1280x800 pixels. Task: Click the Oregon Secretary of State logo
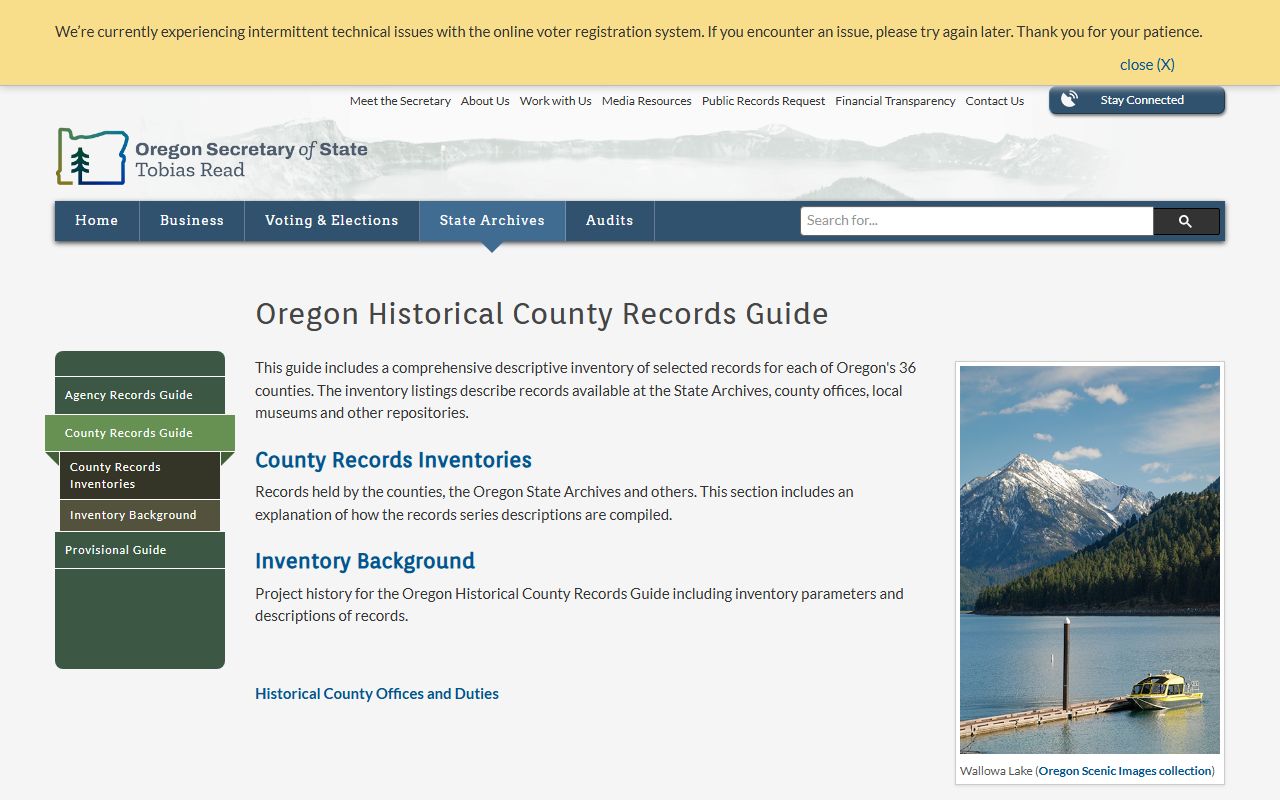[x=212, y=157]
